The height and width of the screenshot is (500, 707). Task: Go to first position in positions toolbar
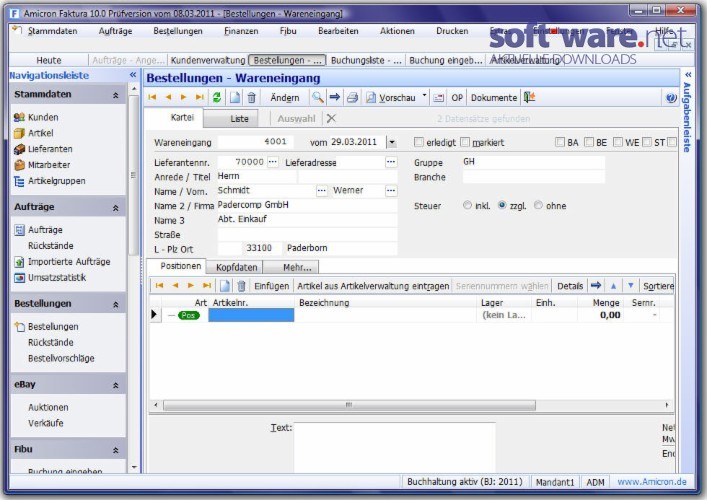click(159, 285)
